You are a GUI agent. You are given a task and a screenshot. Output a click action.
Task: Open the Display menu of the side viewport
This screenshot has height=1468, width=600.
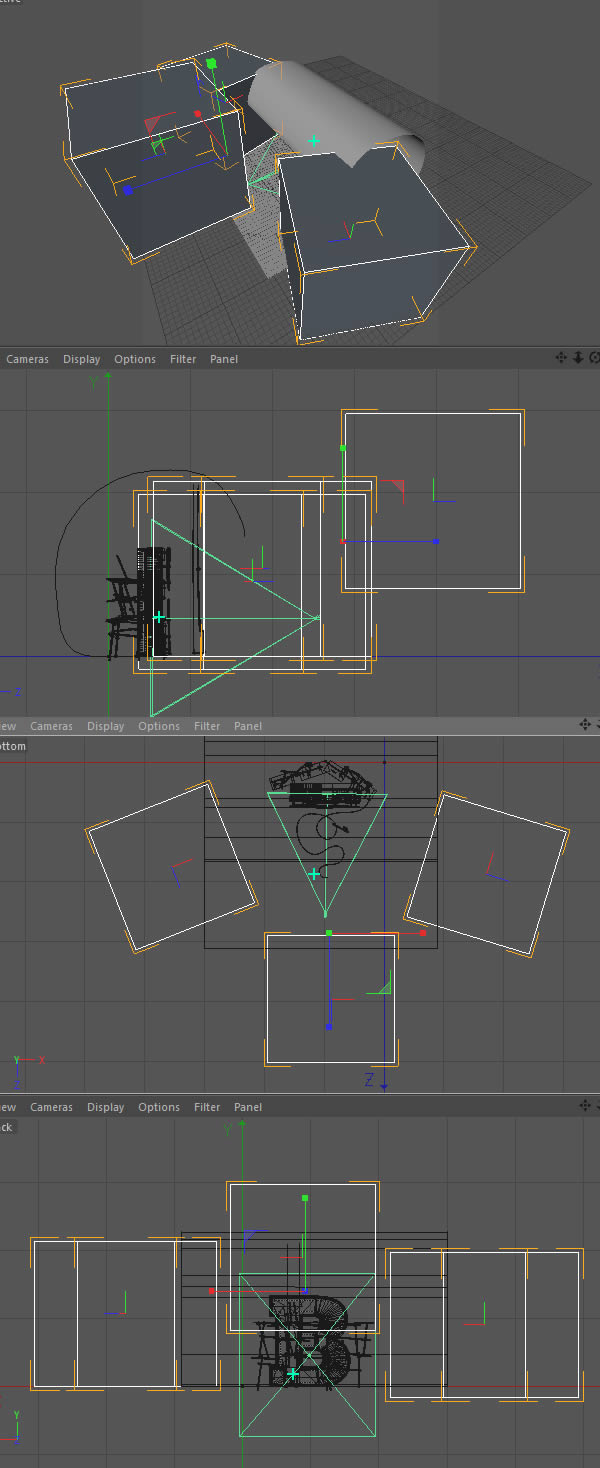point(81,359)
